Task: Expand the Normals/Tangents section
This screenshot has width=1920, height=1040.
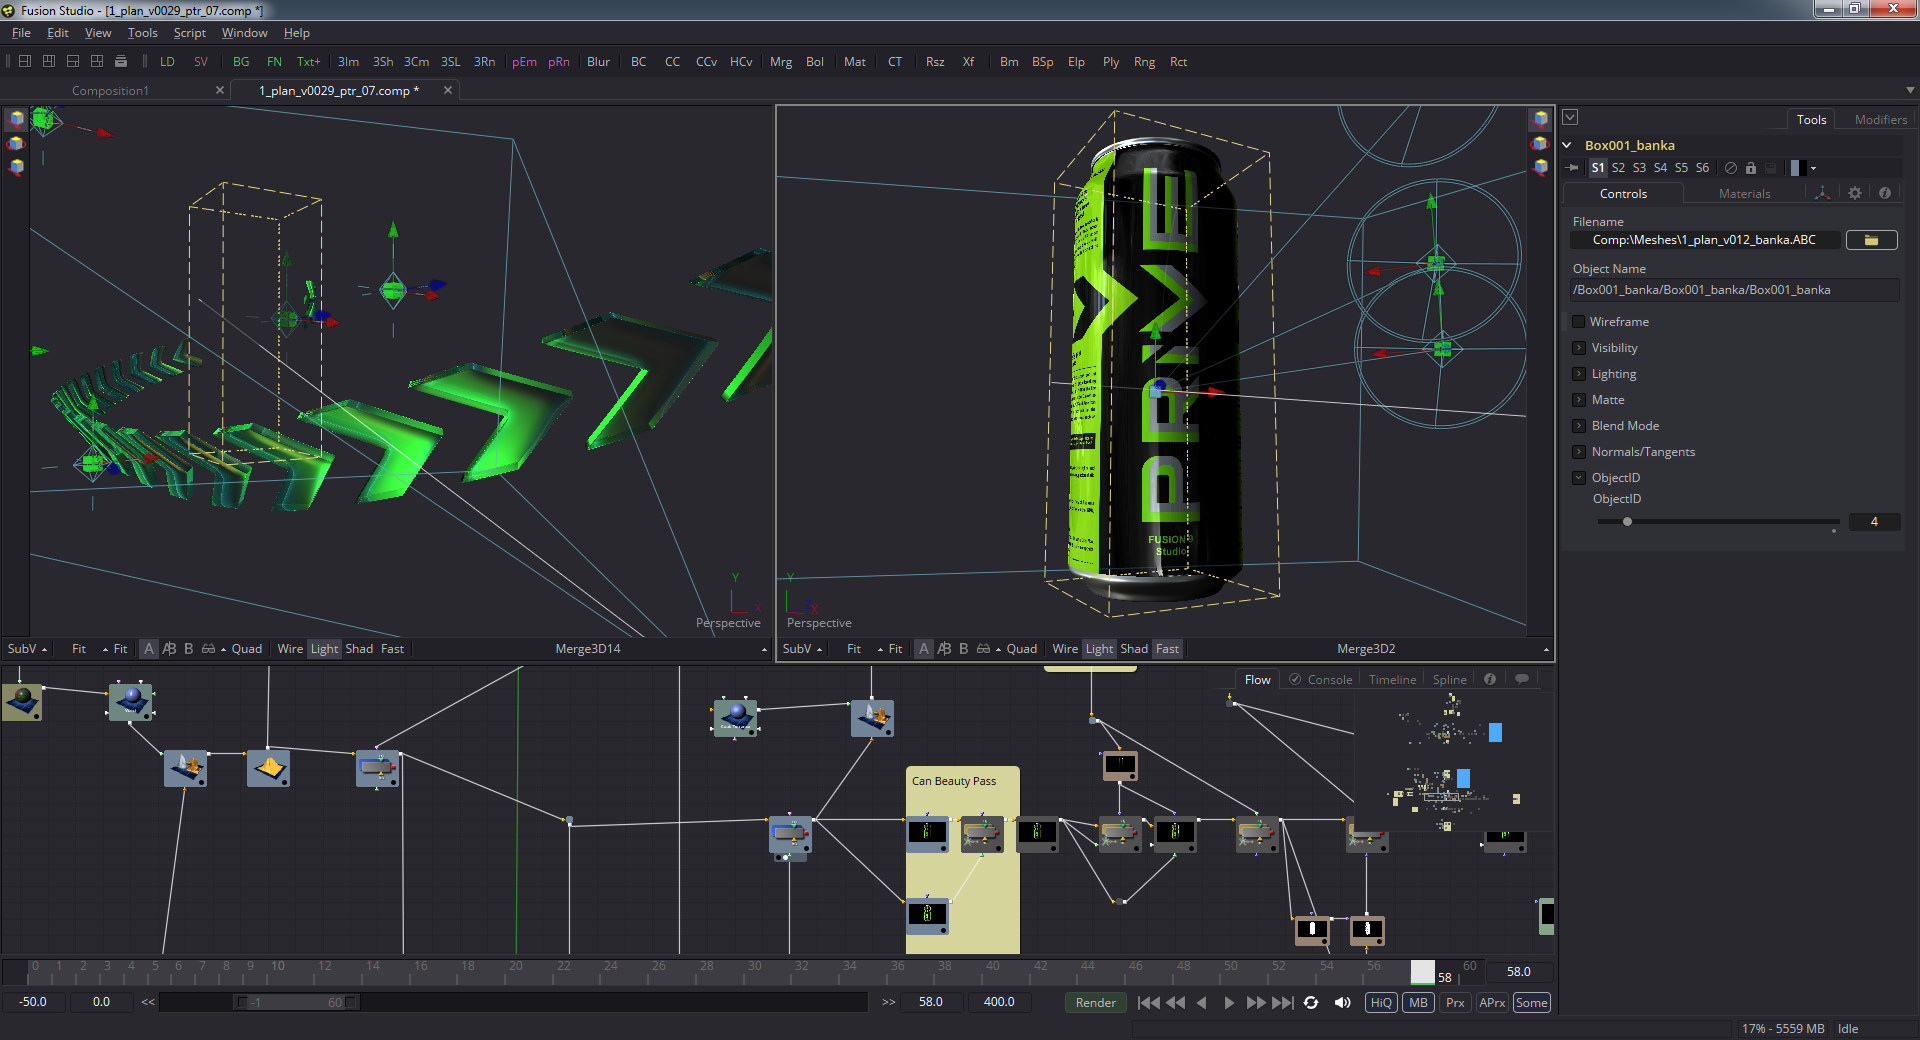Action: (1579, 452)
